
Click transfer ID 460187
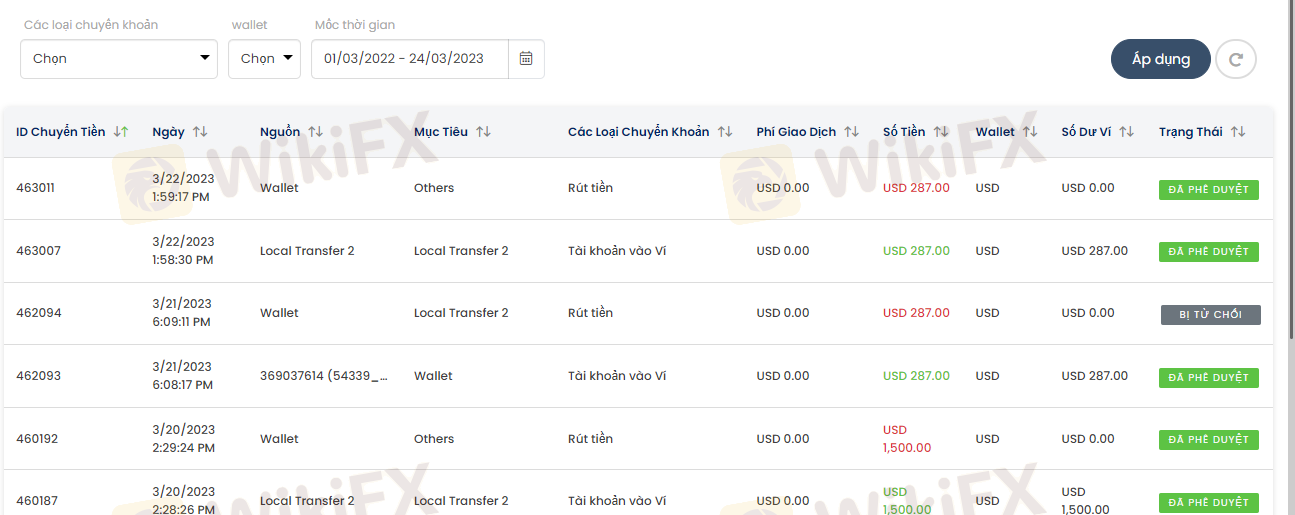click(x=38, y=501)
